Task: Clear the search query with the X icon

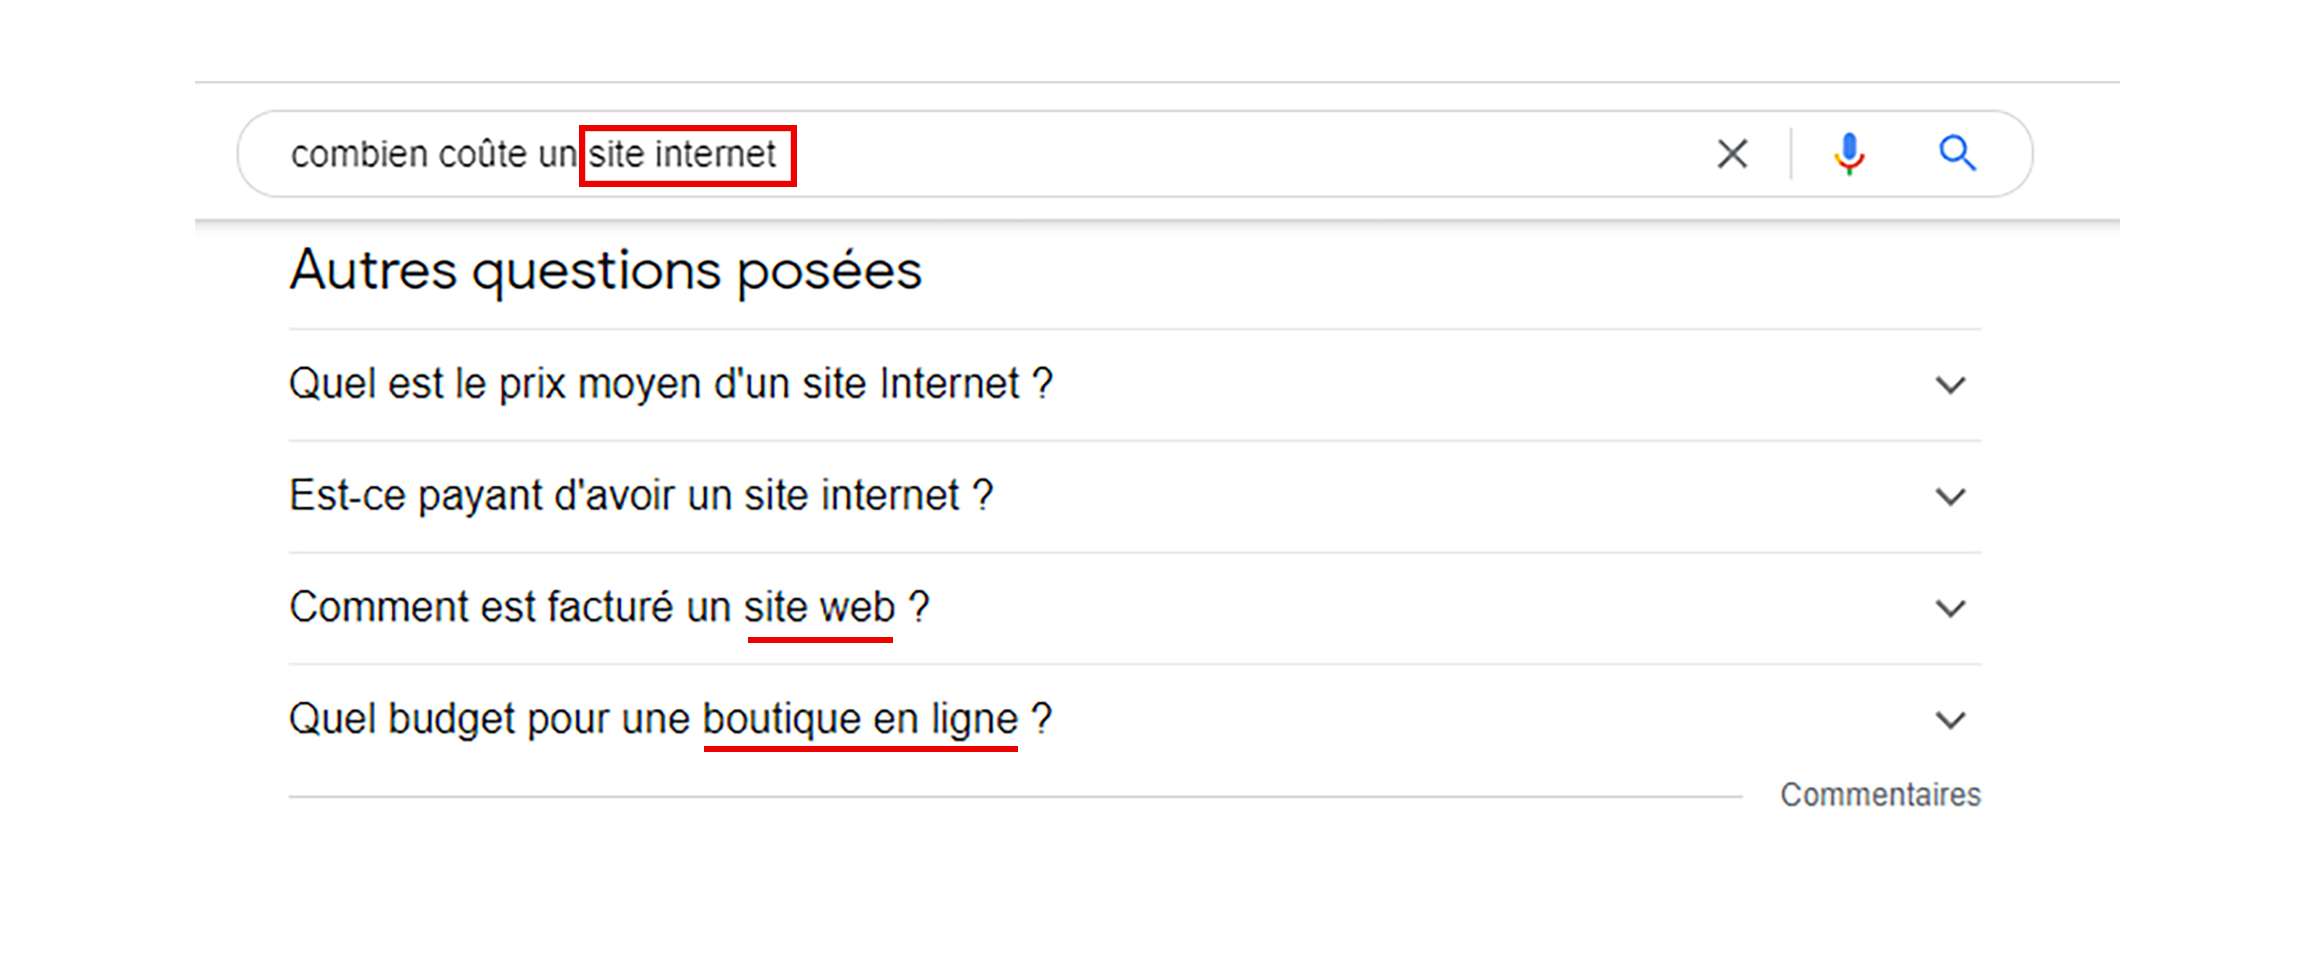Action: click(1732, 154)
